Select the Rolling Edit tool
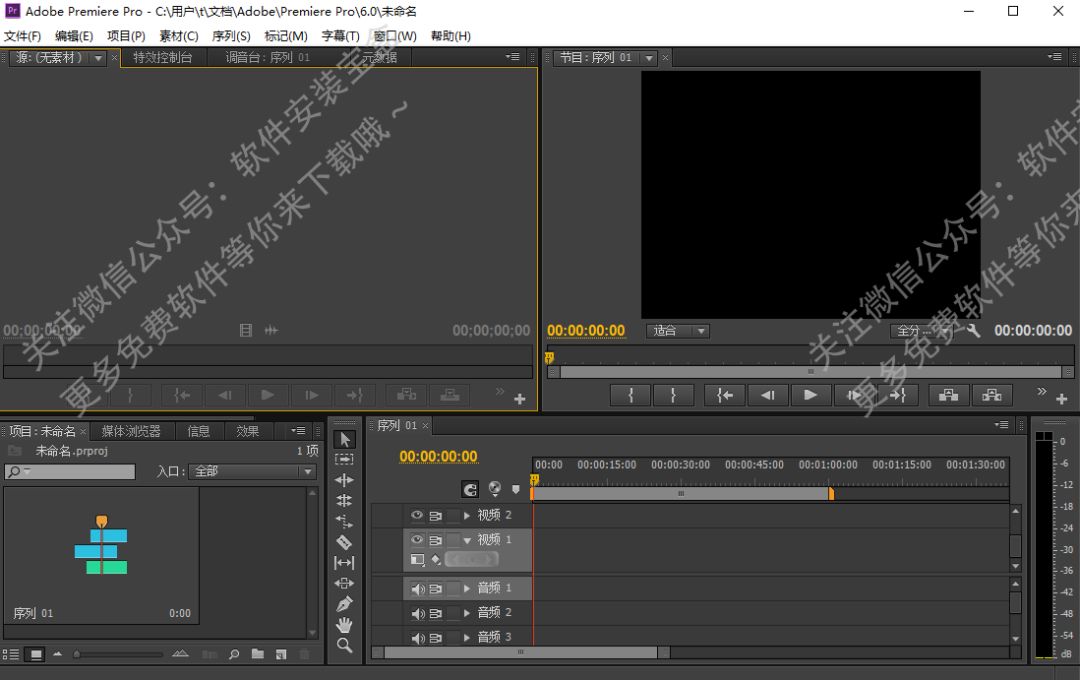1080x680 pixels. coord(344,500)
